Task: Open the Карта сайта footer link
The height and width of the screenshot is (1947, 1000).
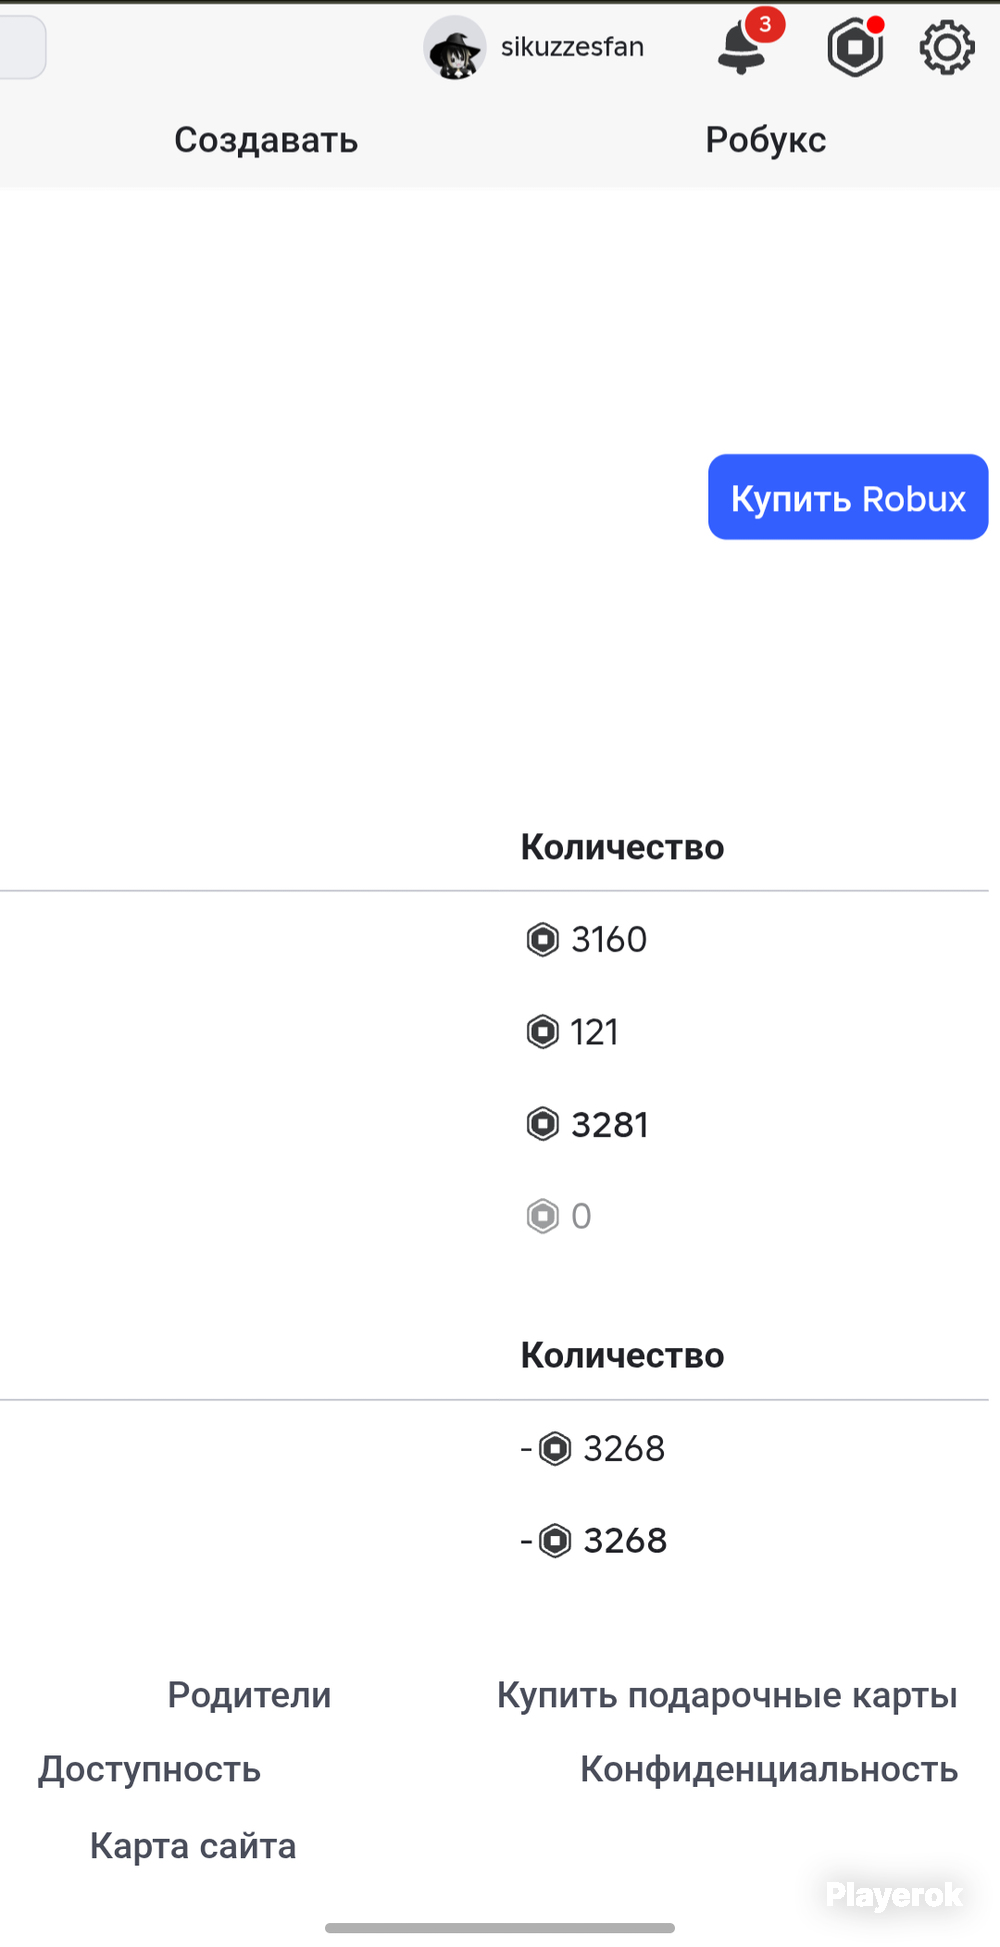Action: 193,1846
